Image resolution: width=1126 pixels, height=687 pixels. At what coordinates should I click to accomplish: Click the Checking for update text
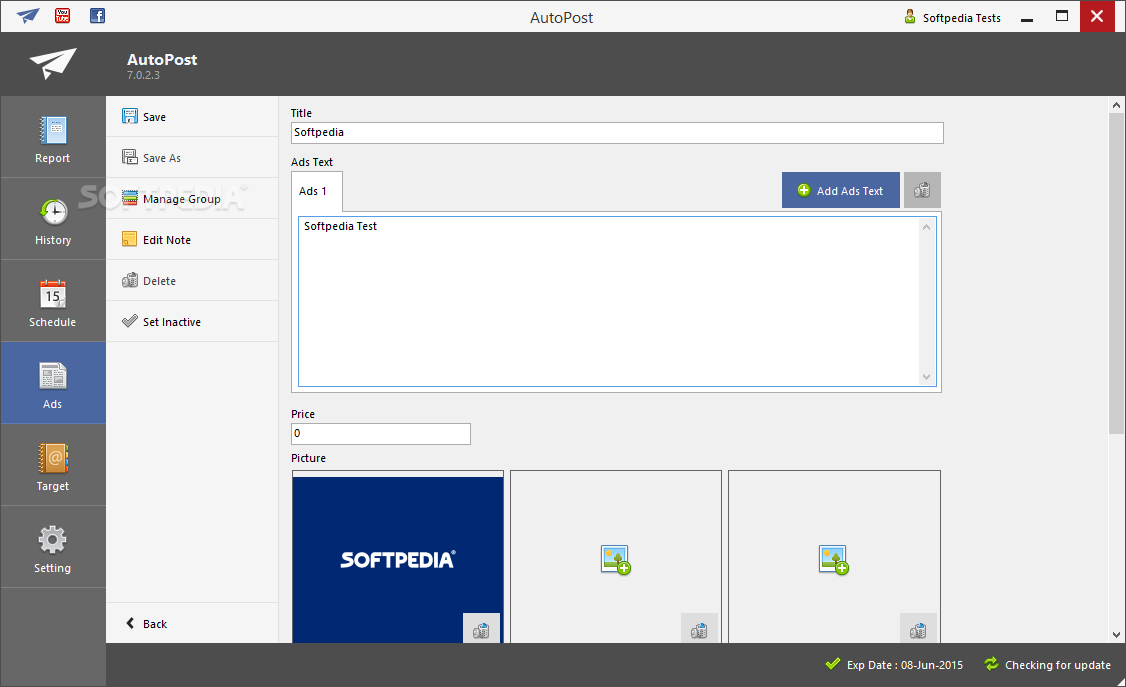tap(1058, 665)
